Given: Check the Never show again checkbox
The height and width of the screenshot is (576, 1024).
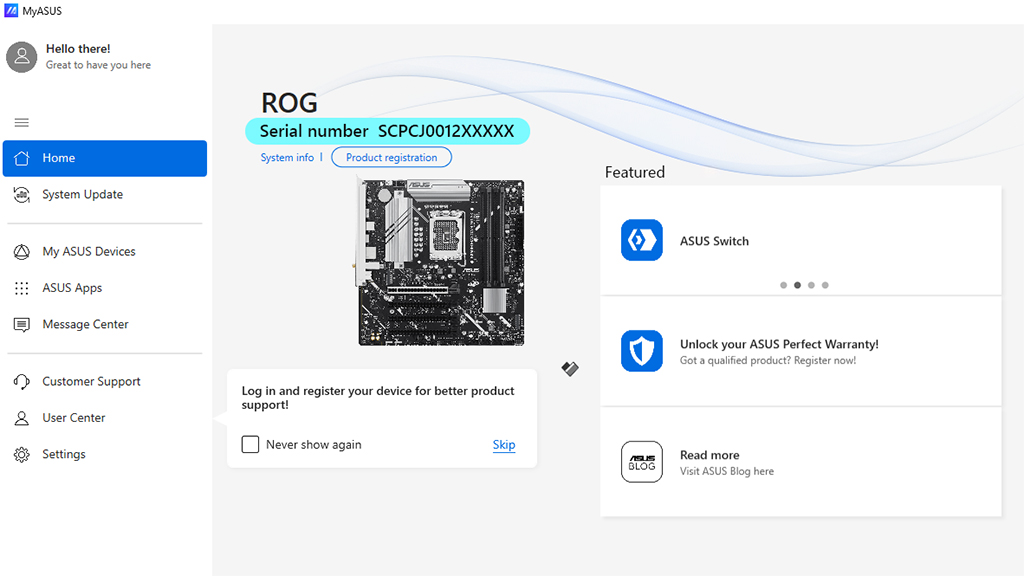Looking at the screenshot, I should pos(250,445).
